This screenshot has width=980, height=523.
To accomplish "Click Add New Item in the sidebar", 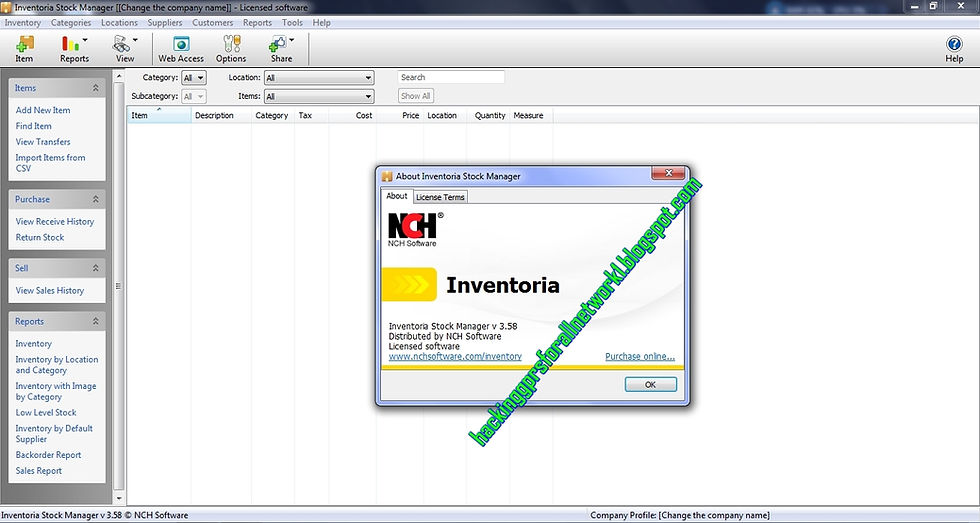I will point(43,110).
